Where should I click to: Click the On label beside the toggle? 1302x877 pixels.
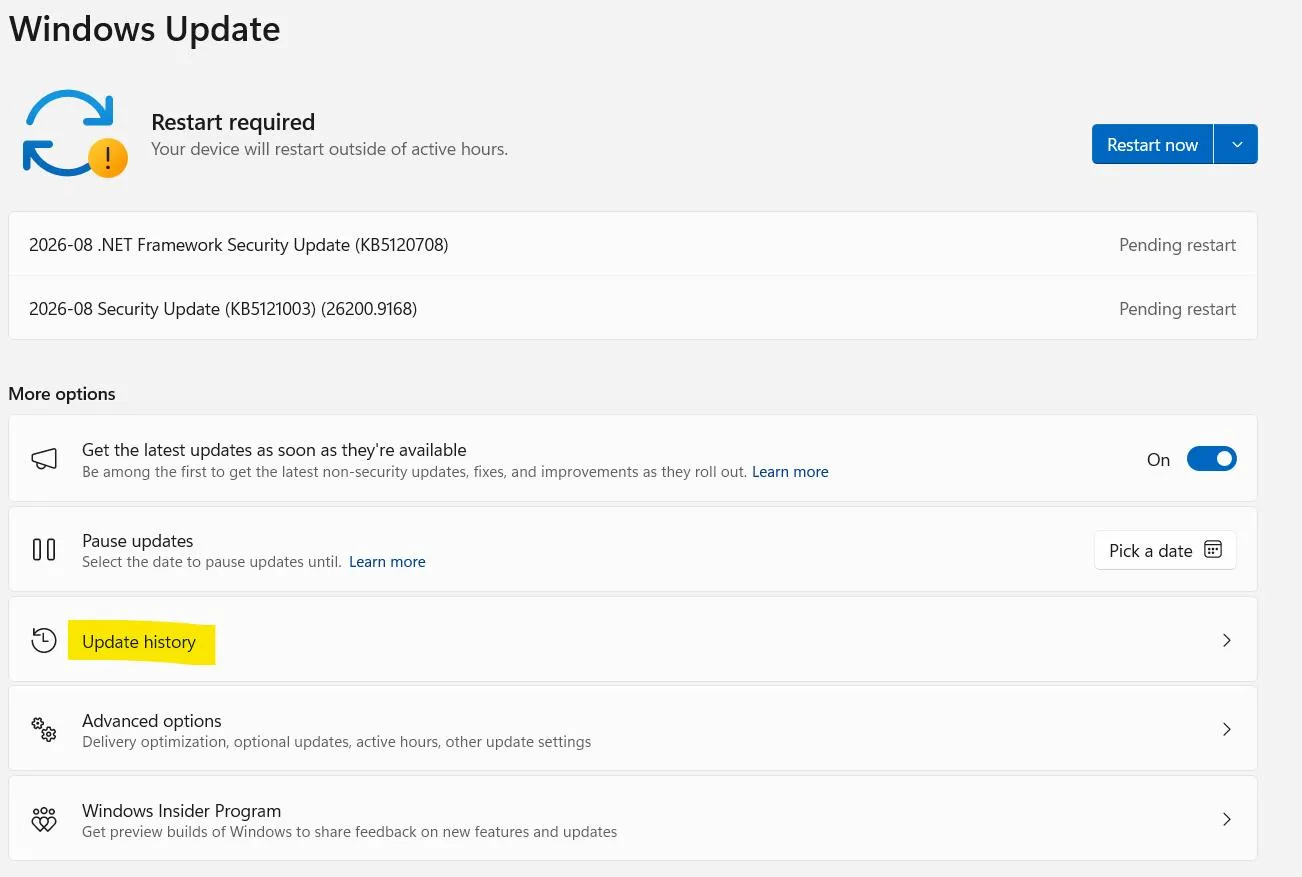pyautogui.click(x=1158, y=460)
